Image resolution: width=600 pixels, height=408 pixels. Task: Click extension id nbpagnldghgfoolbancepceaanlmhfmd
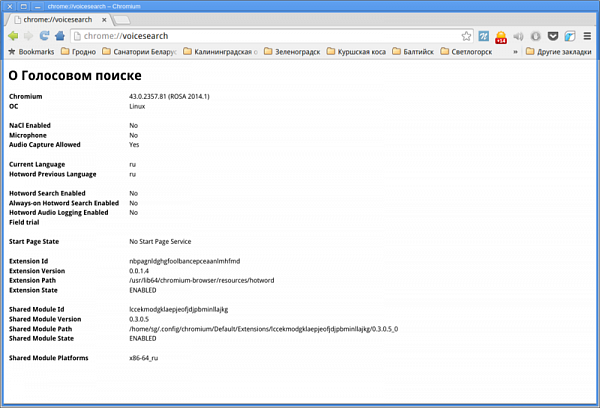click(x=184, y=261)
